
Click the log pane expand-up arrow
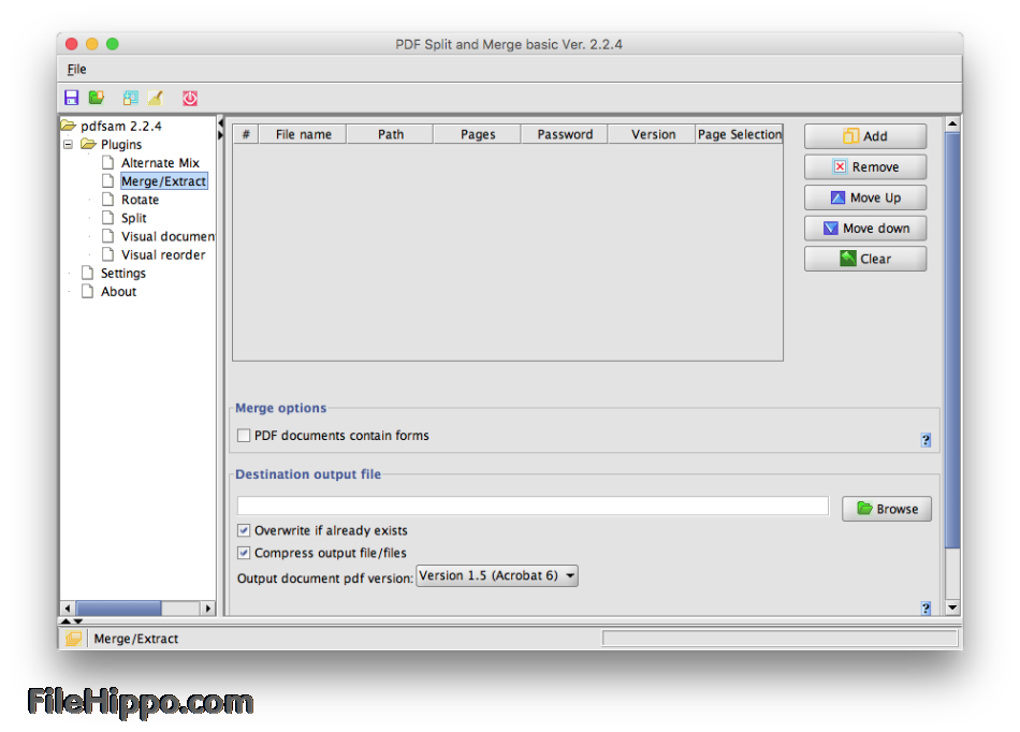pyautogui.click(x=66, y=621)
